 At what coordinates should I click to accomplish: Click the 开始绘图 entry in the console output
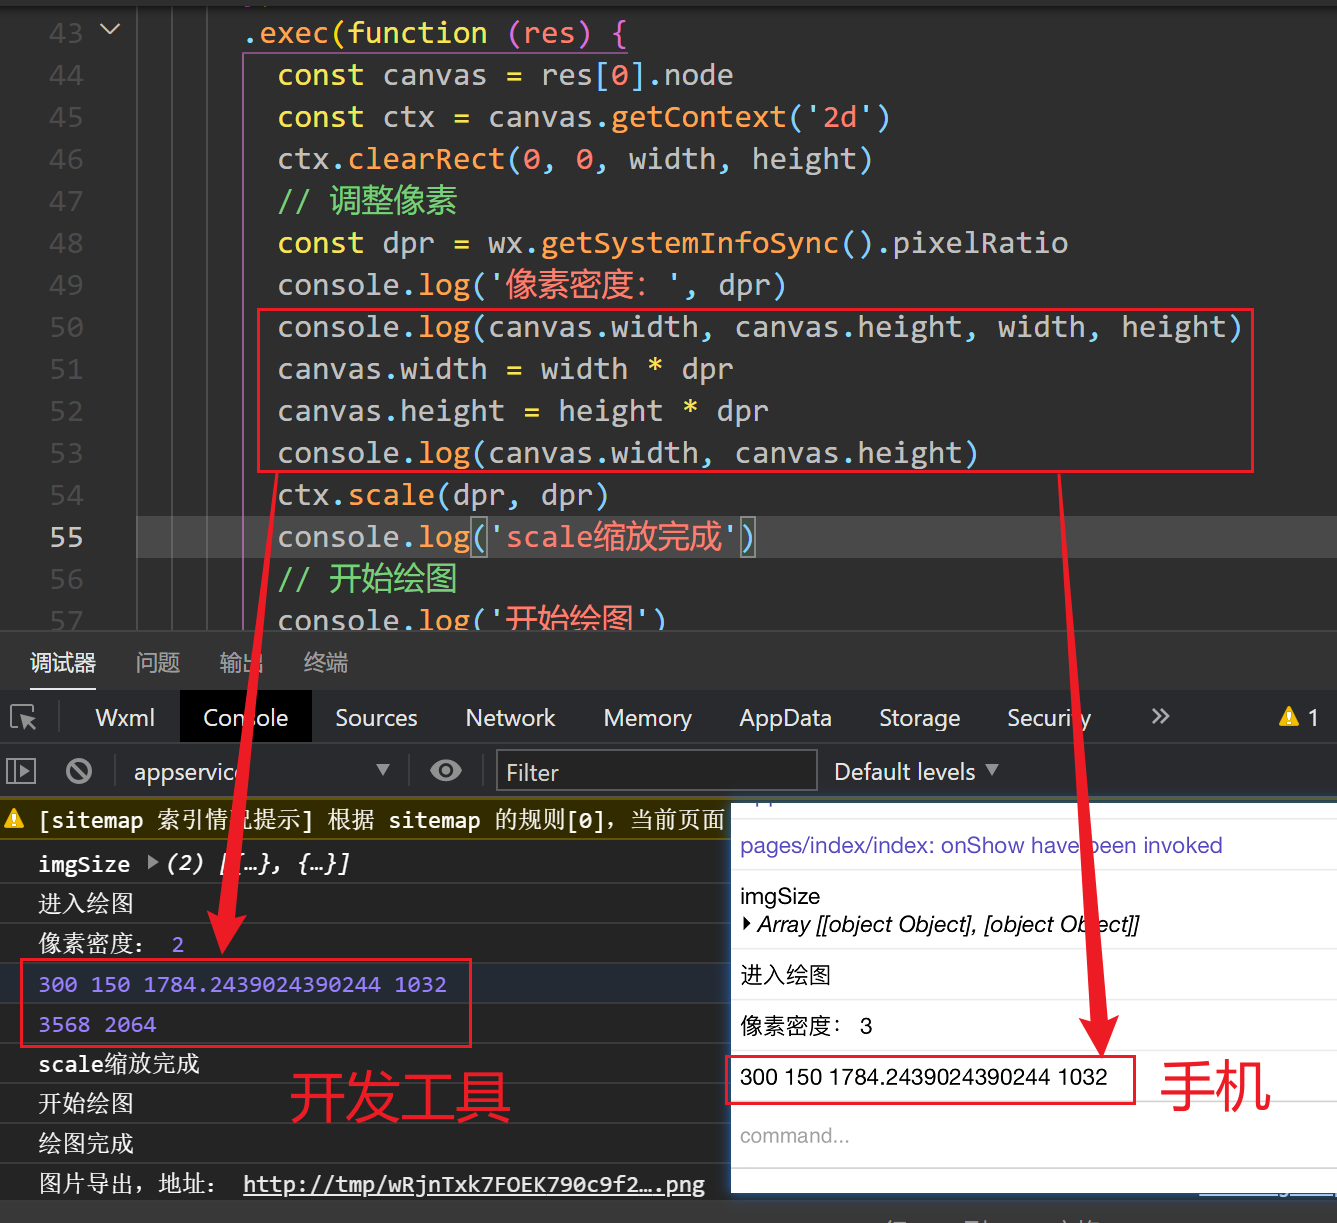click(x=86, y=1103)
